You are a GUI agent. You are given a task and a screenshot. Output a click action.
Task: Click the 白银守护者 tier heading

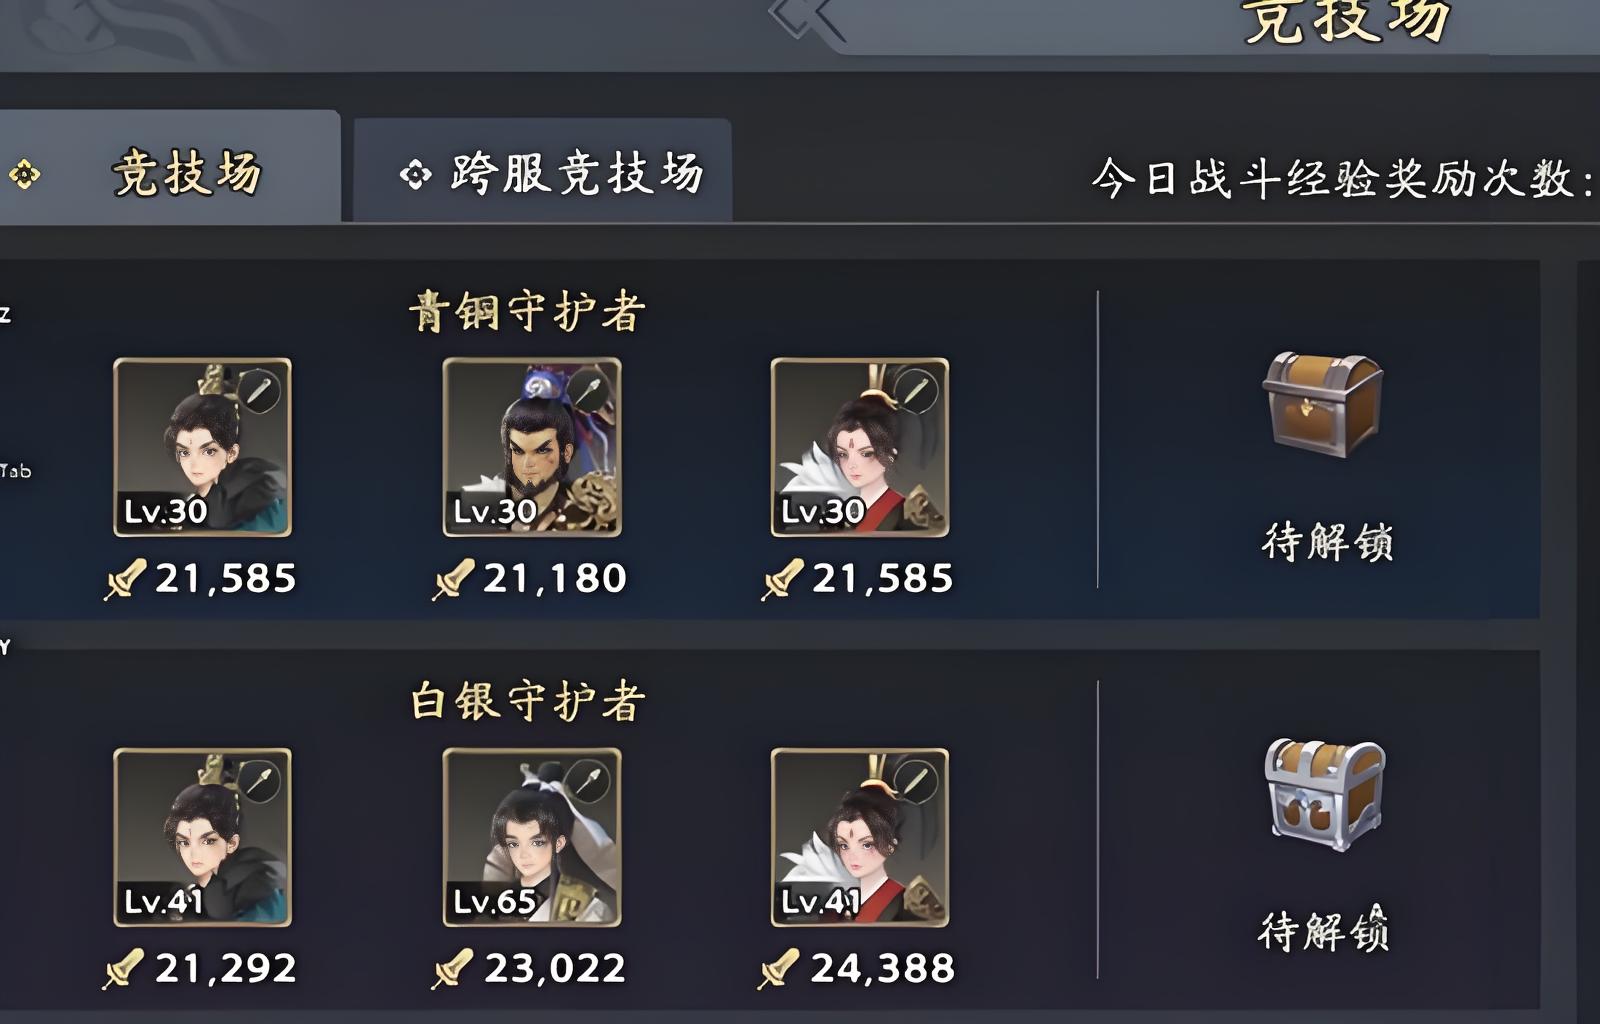click(x=527, y=701)
